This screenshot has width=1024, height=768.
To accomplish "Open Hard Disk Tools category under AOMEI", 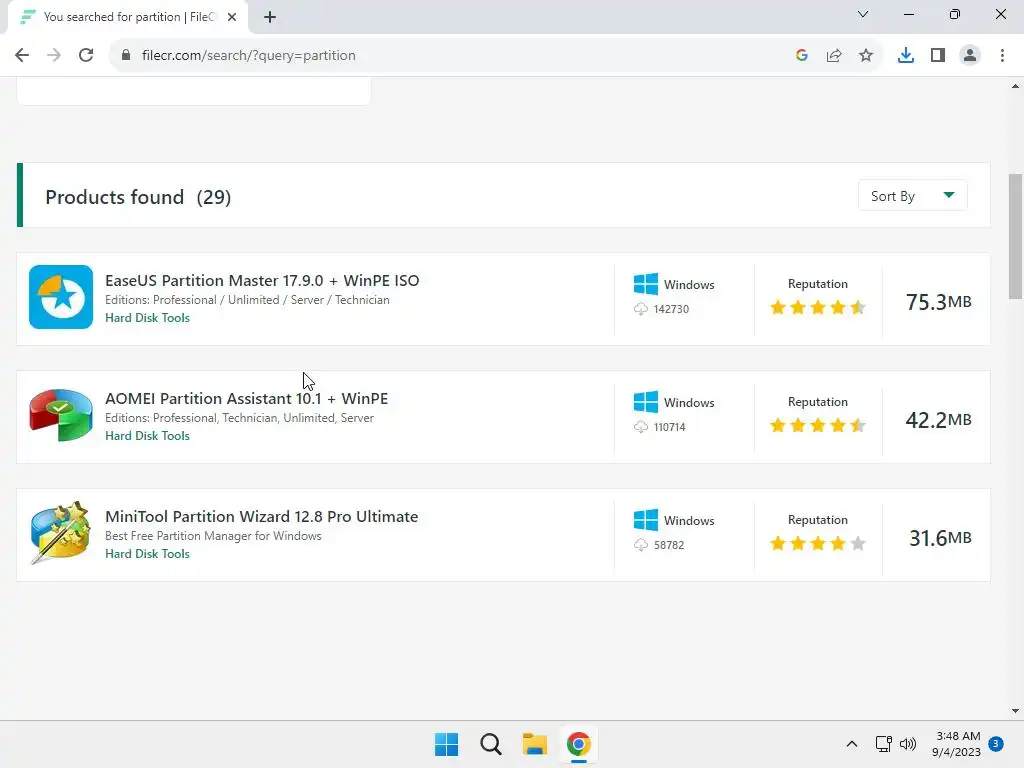I will click(x=147, y=436).
